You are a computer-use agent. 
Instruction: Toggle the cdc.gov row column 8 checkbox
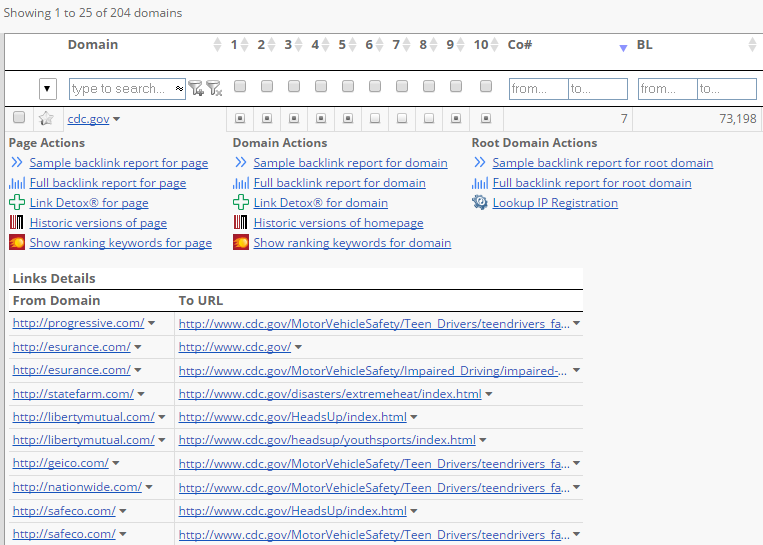tap(429, 118)
